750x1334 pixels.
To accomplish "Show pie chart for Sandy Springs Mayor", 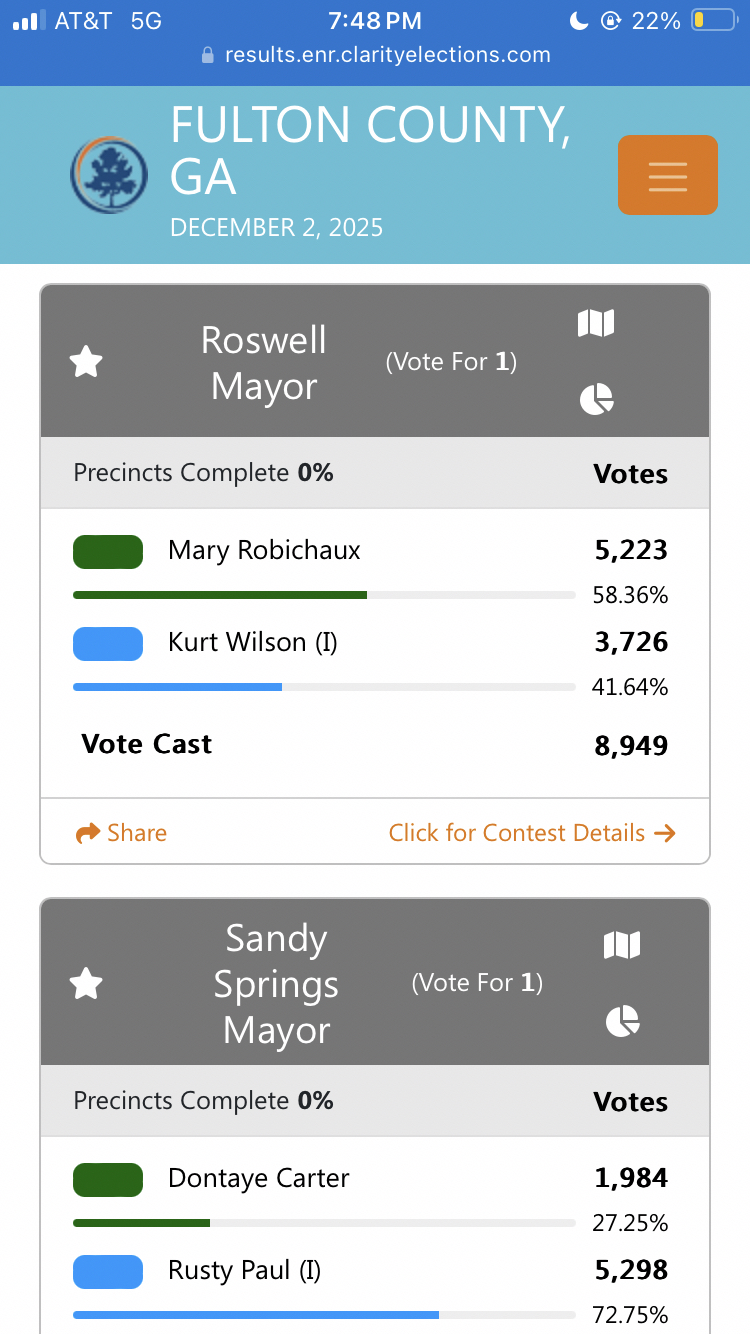I will click(622, 1021).
